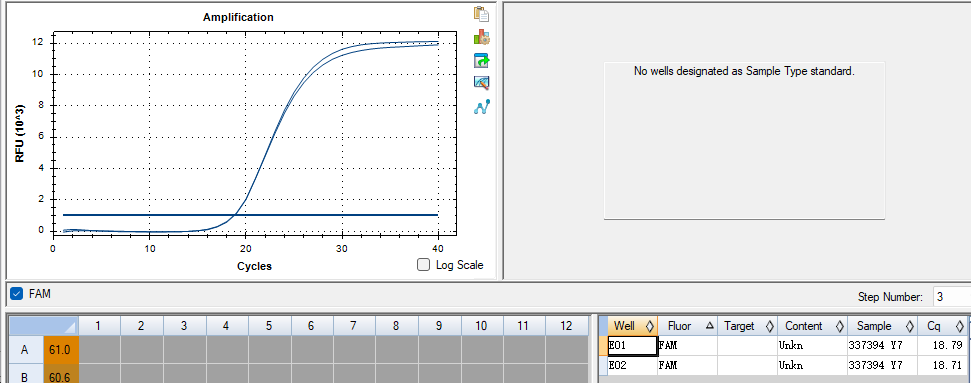The width and height of the screenshot is (971, 383).
Task: Click the FAM cell in row E02
Action: point(687,366)
